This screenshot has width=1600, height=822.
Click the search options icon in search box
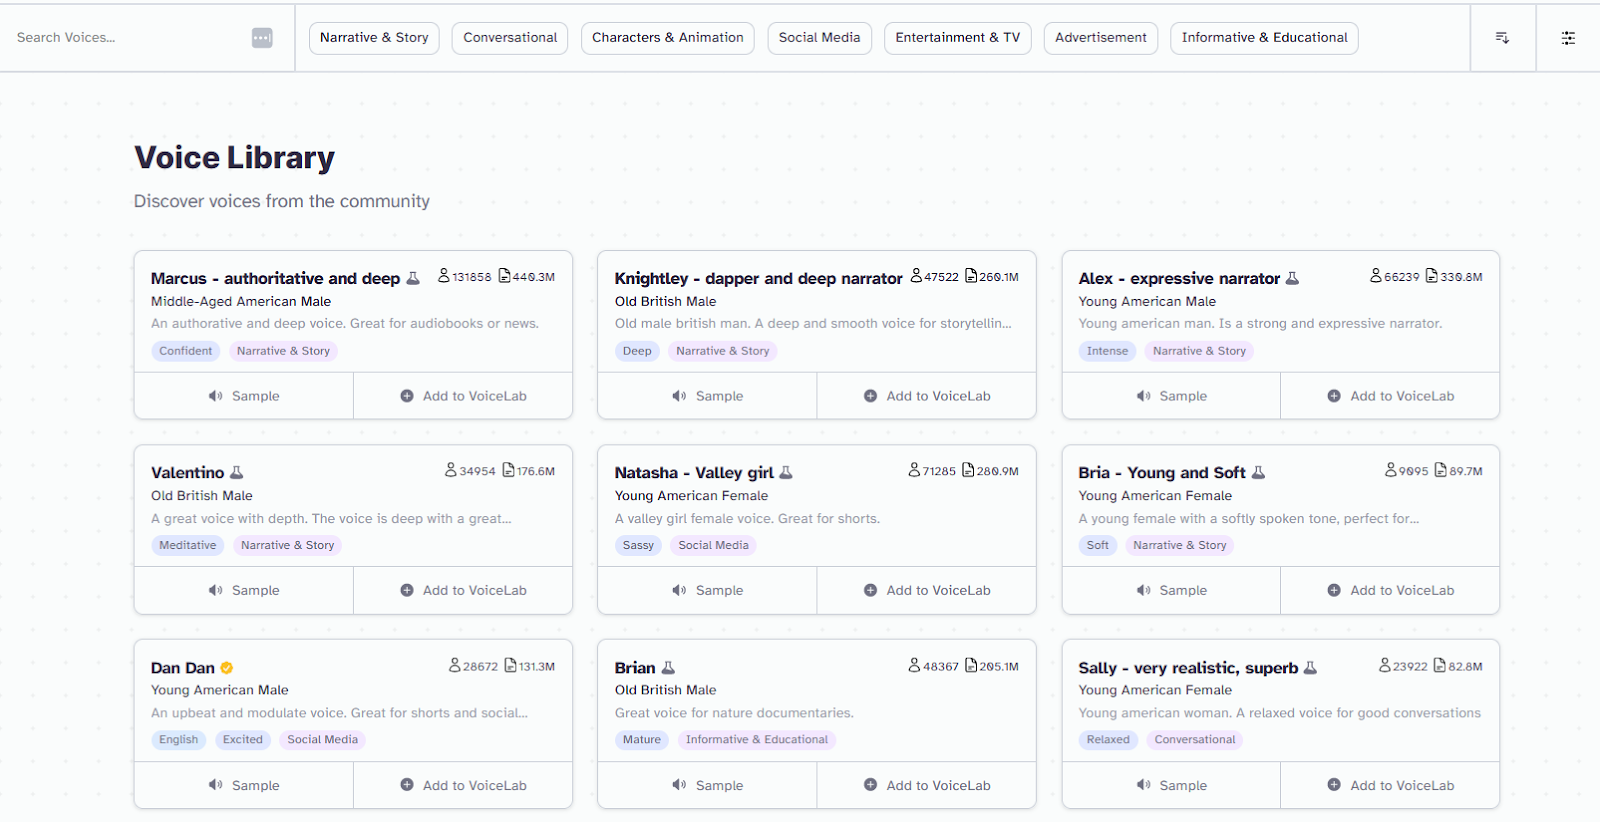pos(262,38)
